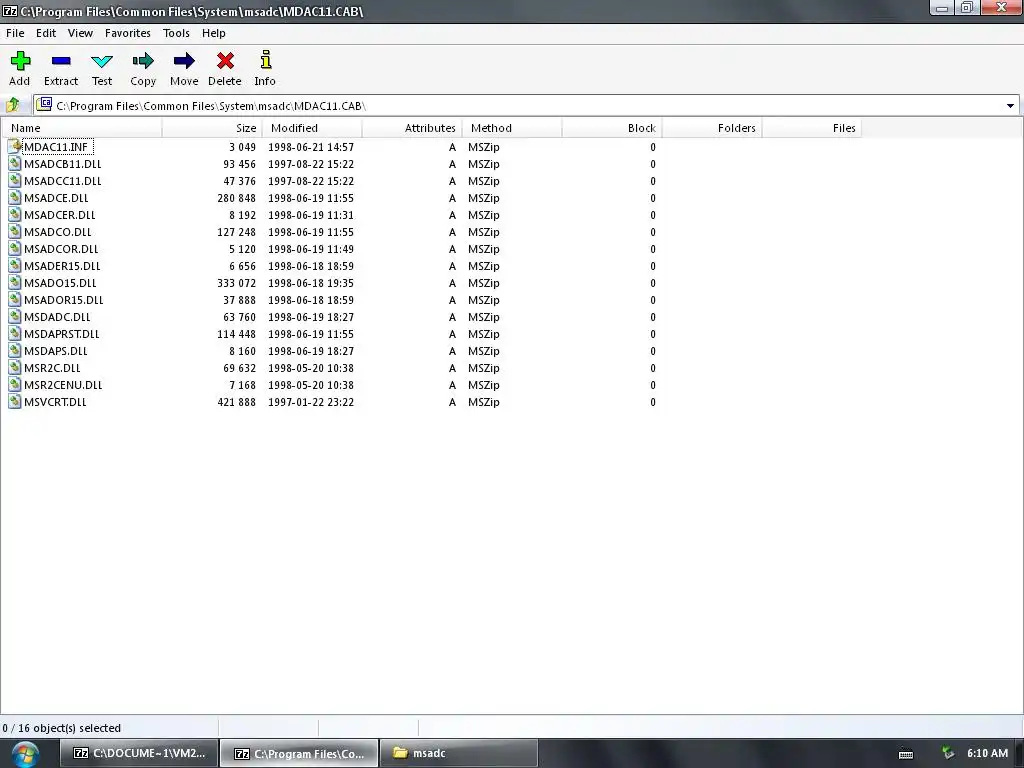Screen dimensions: 1024x768
Task: Select the MSR2C.DLL file icon
Action: click(x=14, y=367)
